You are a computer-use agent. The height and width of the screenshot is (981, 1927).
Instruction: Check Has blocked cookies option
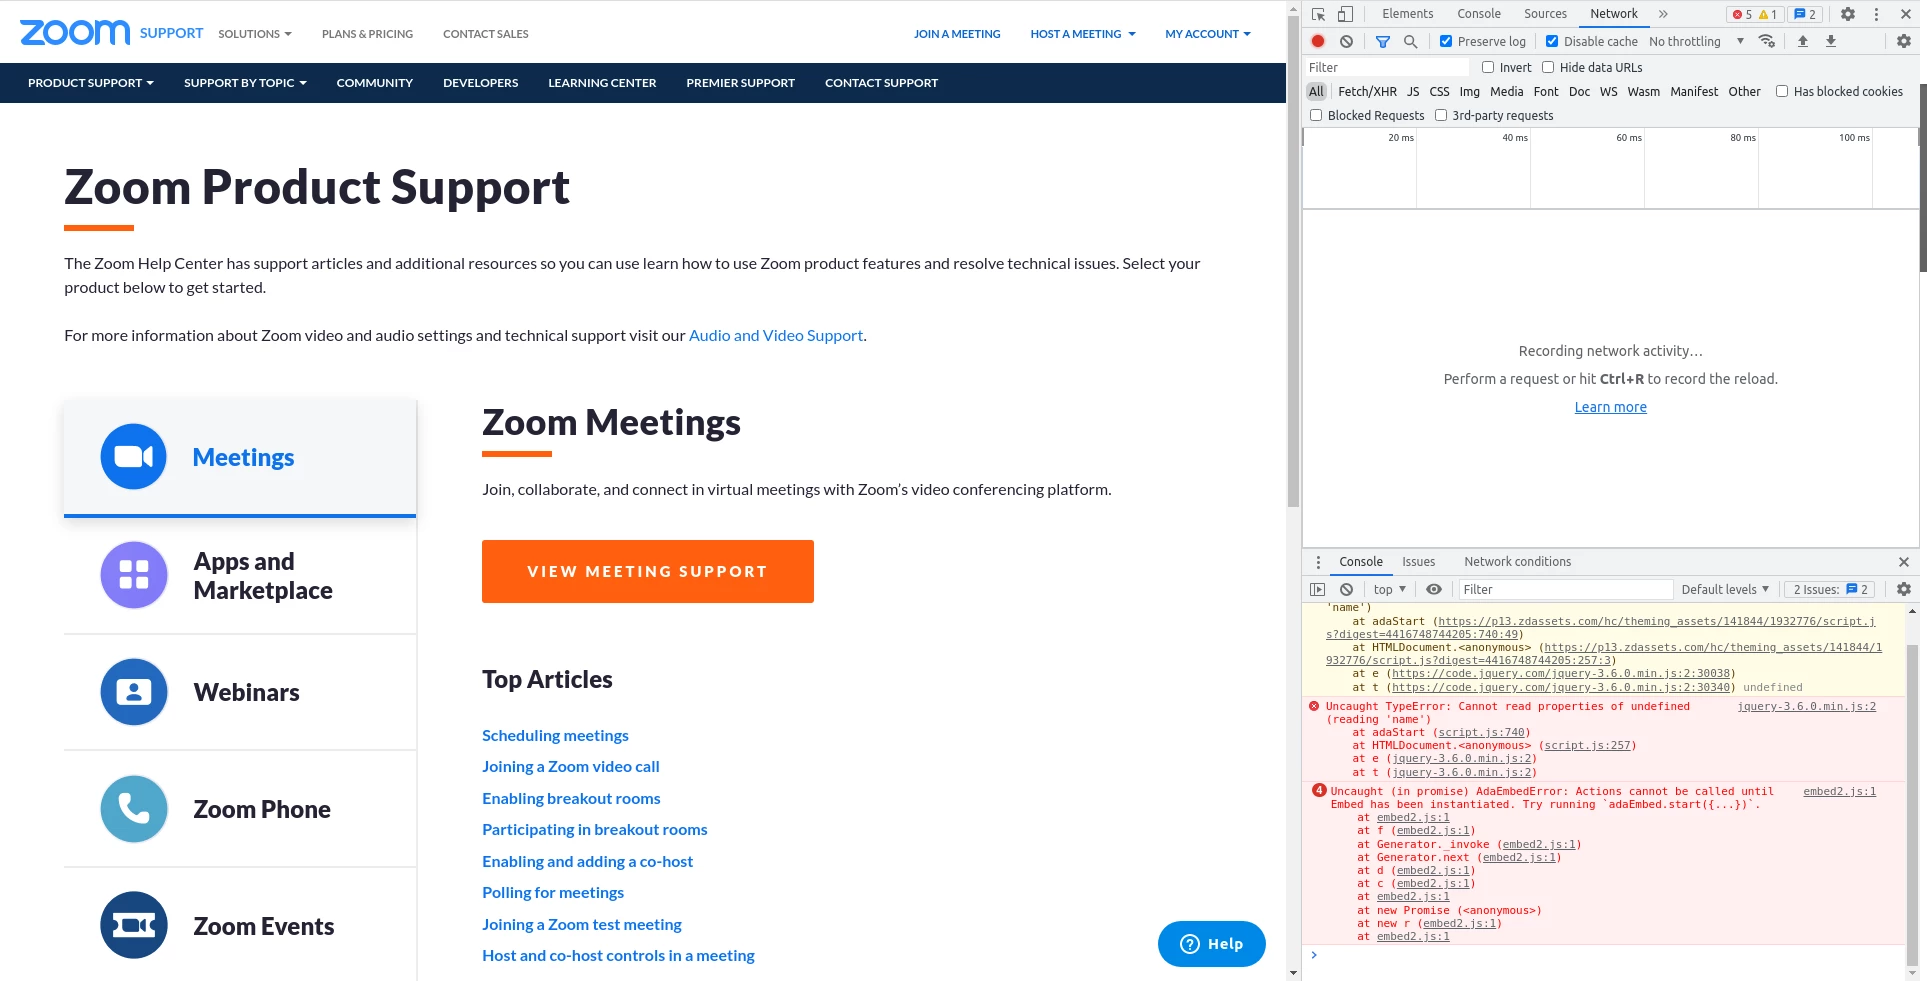(1782, 91)
